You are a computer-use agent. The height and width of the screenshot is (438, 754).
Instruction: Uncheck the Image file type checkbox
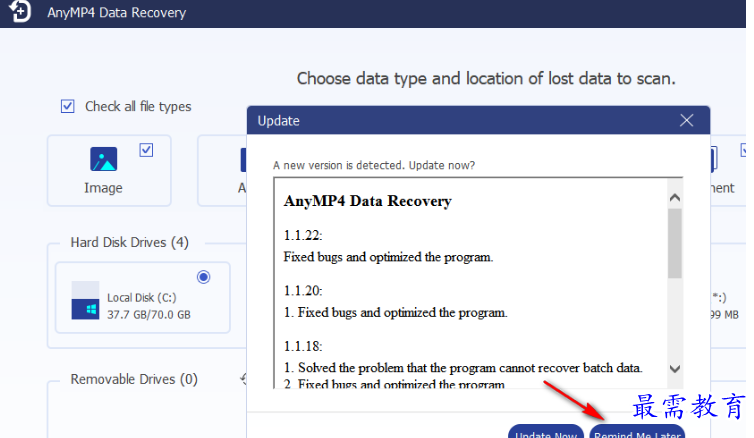(146, 150)
